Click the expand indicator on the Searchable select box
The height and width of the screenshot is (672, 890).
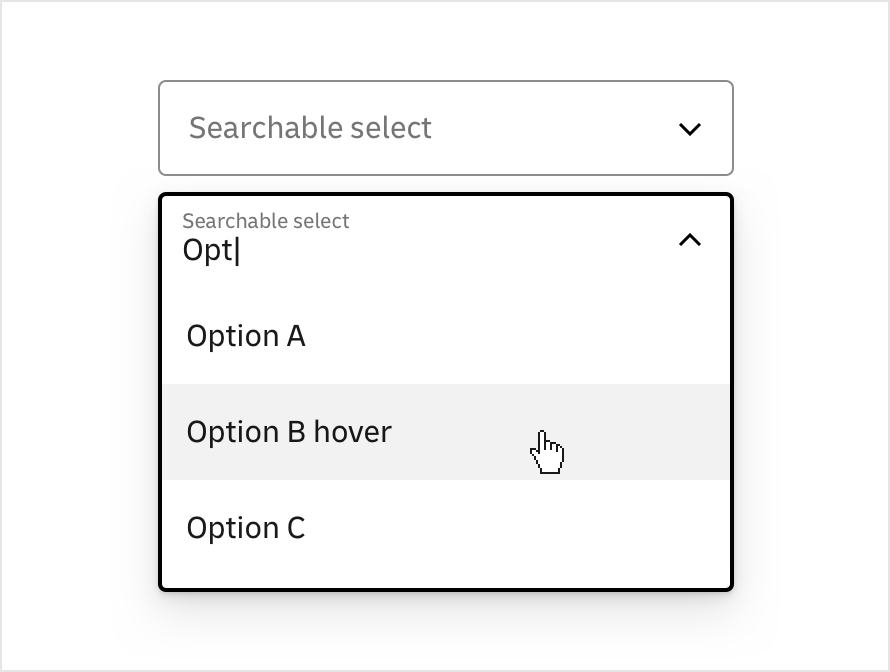(x=689, y=128)
